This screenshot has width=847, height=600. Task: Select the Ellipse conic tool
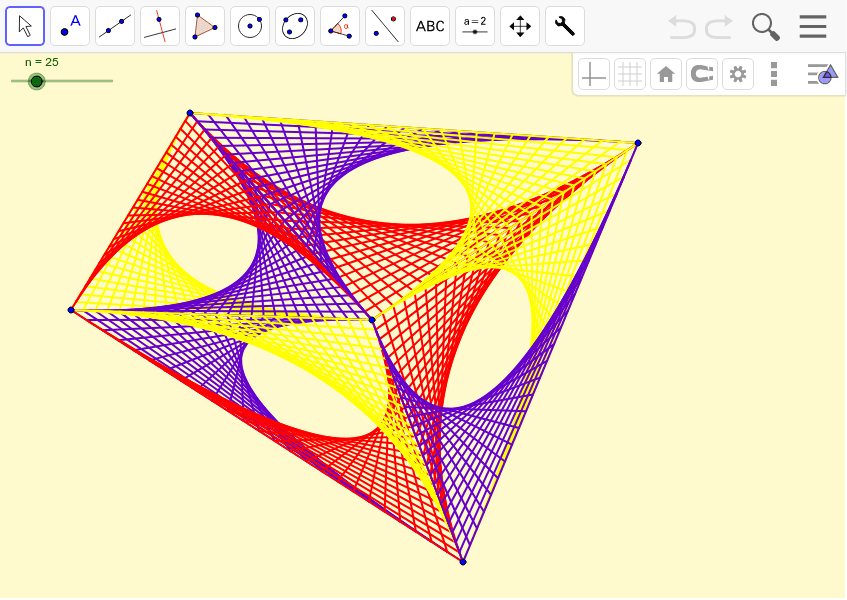click(295, 26)
